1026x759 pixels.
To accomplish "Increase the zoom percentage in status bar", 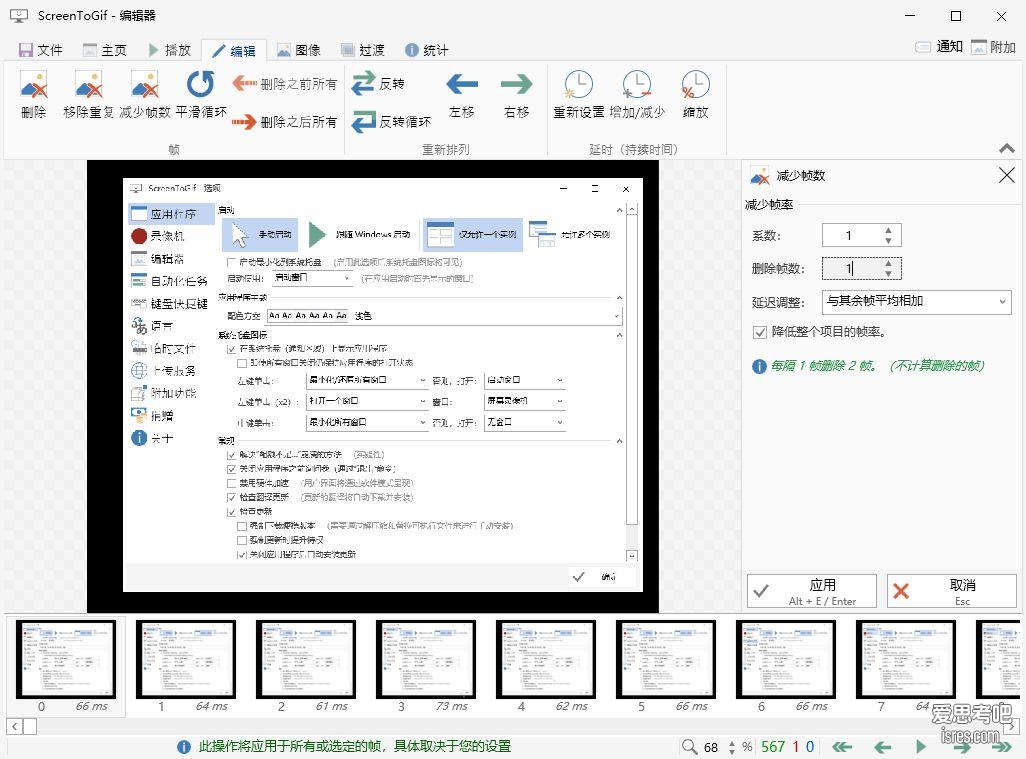I will click(x=732, y=743).
